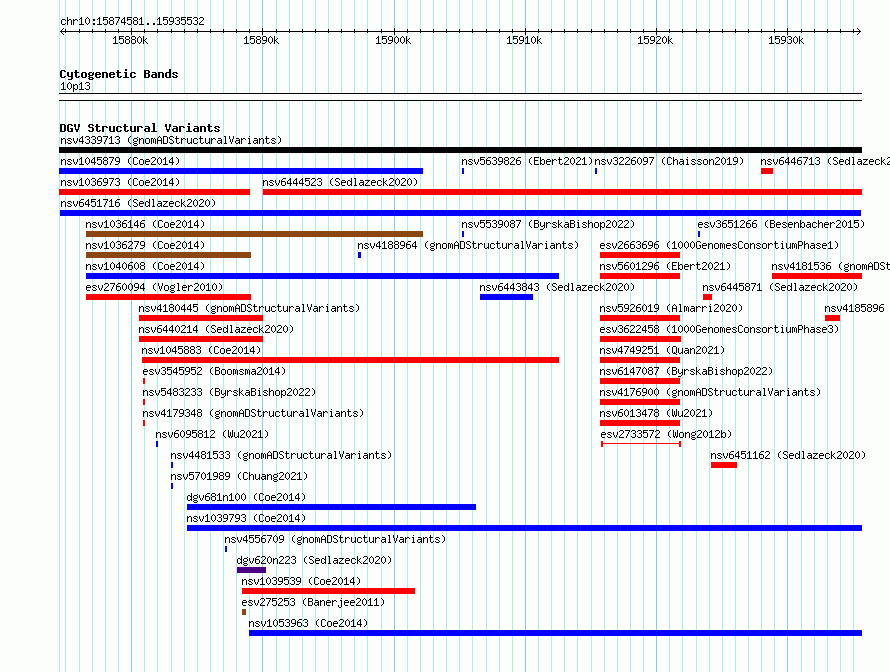Select nsv1039793 (Coe2014) label
Viewport: 890px width, 672px height.
tap(246, 518)
